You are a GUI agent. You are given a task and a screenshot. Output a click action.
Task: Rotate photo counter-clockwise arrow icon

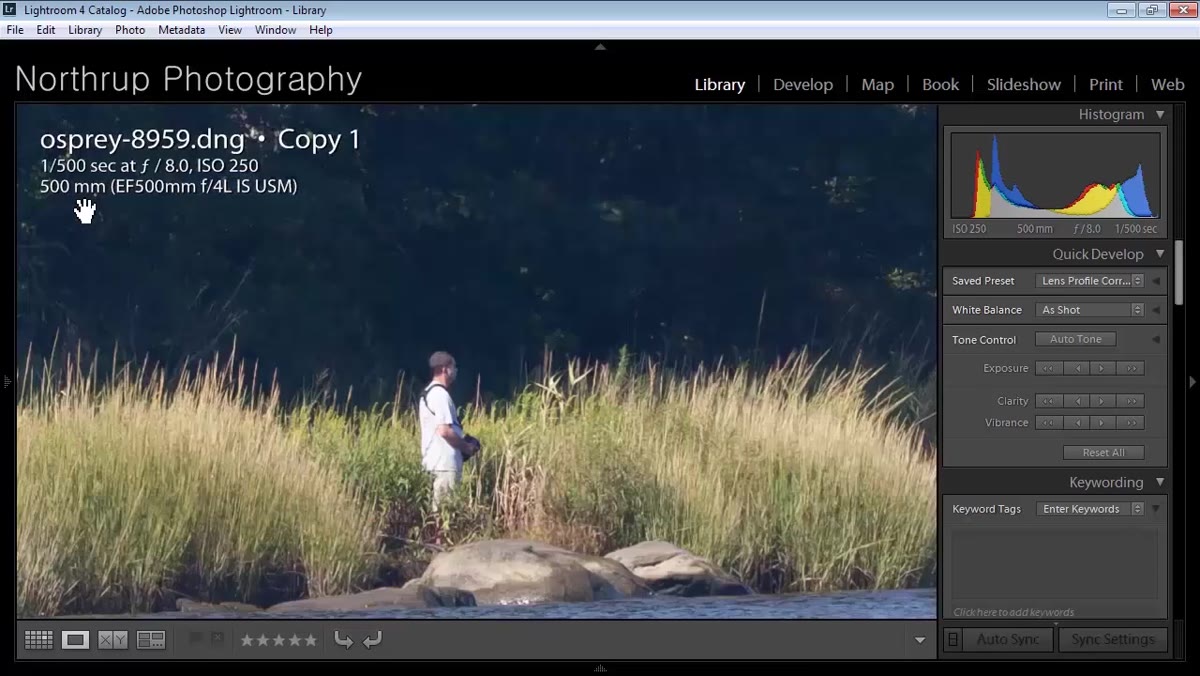click(344, 640)
